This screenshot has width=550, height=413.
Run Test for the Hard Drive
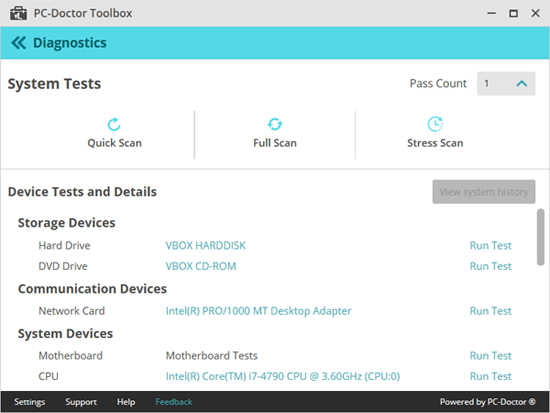click(x=490, y=246)
